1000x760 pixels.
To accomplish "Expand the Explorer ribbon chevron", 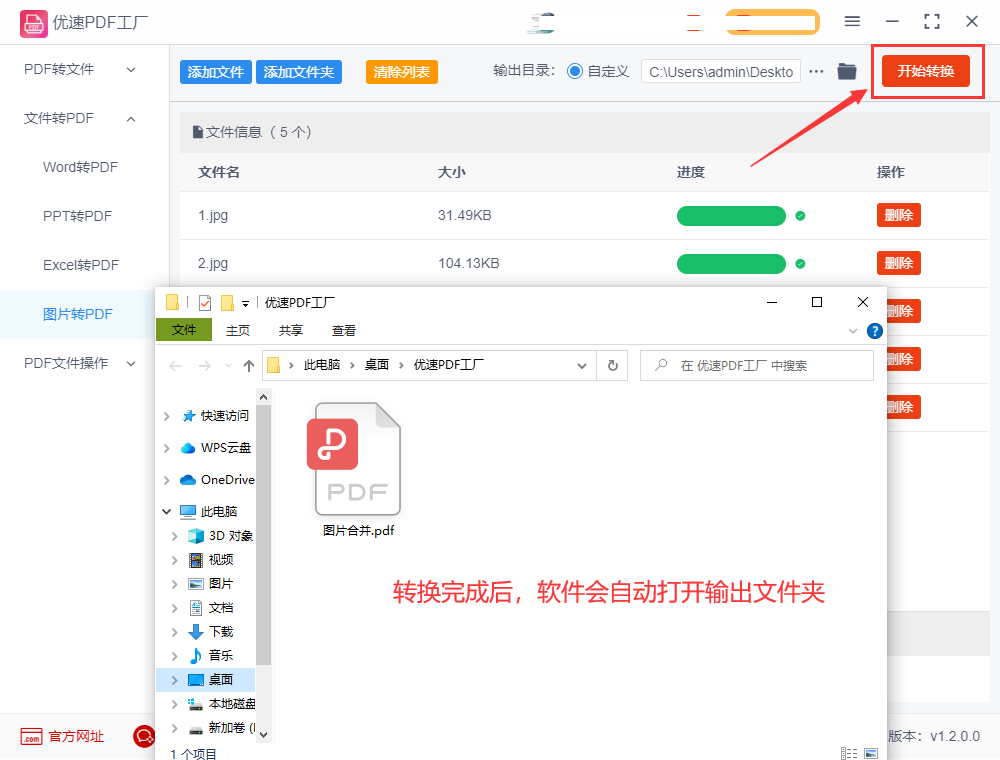I will [853, 331].
